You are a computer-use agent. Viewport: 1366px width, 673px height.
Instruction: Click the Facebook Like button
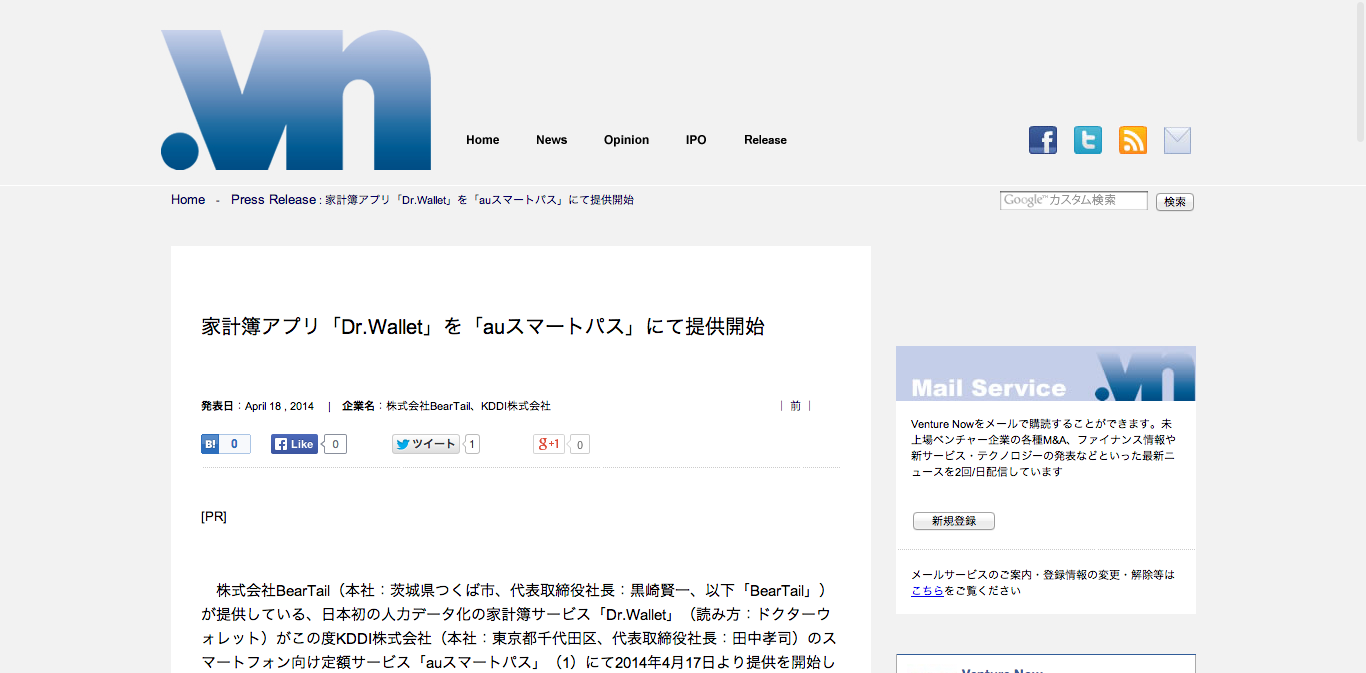[x=294, y=444]
